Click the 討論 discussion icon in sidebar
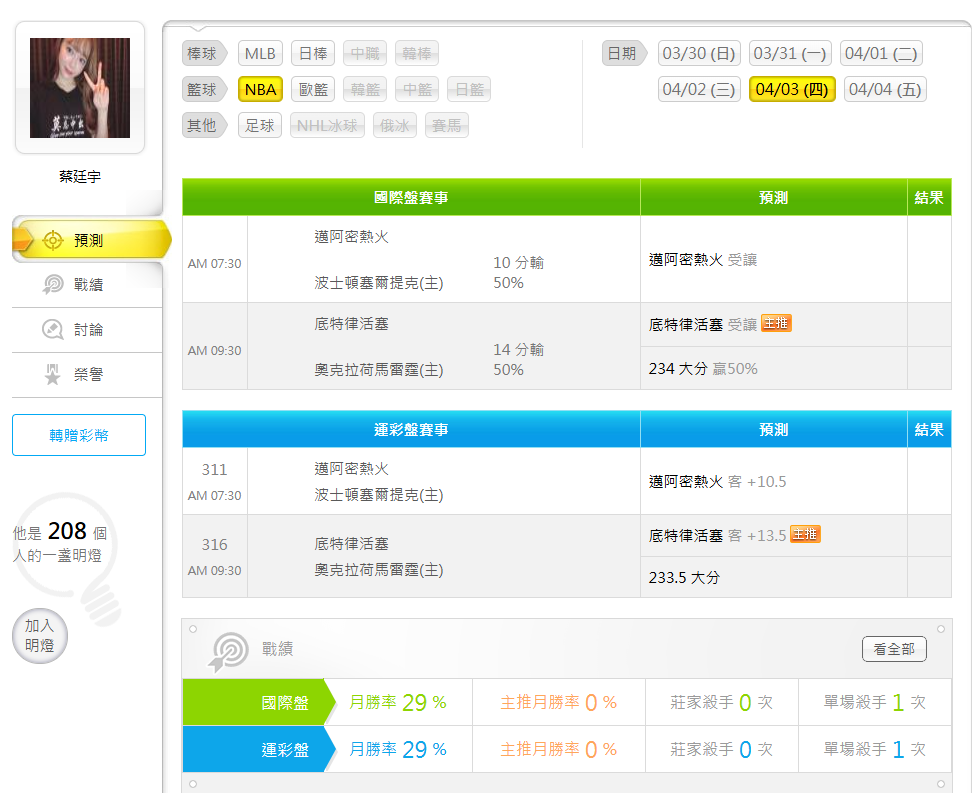 pyautogui.click(x=53, y=330)
